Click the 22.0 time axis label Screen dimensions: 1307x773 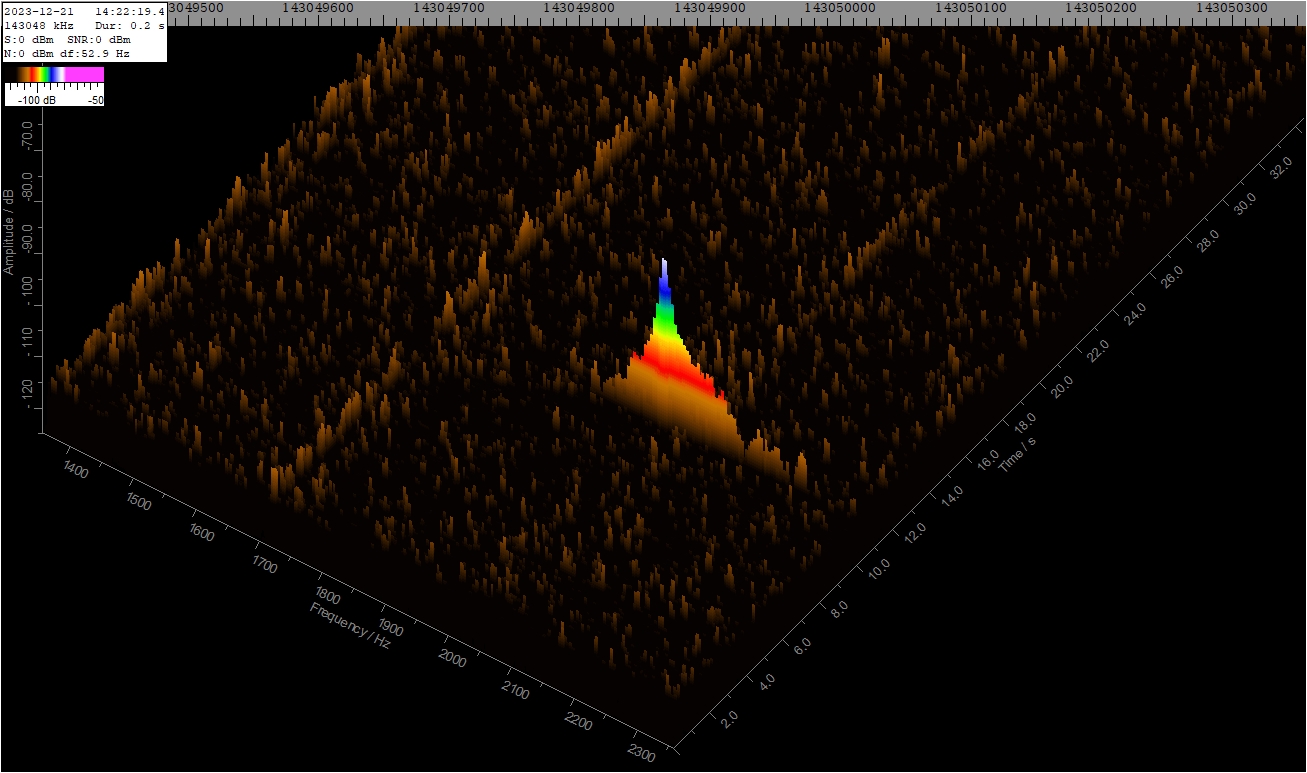[1096, 349]
